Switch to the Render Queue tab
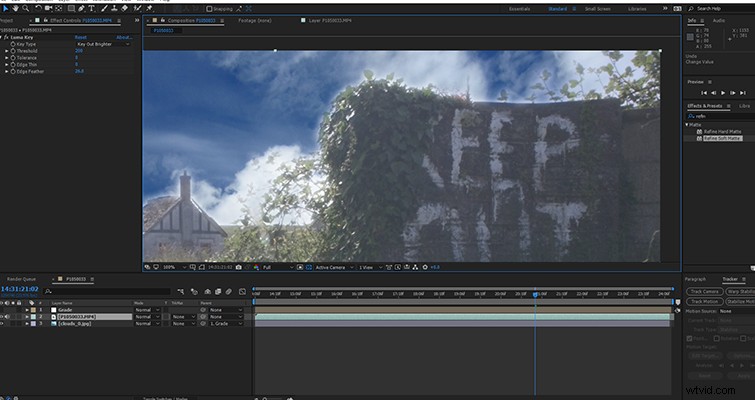 22,279
